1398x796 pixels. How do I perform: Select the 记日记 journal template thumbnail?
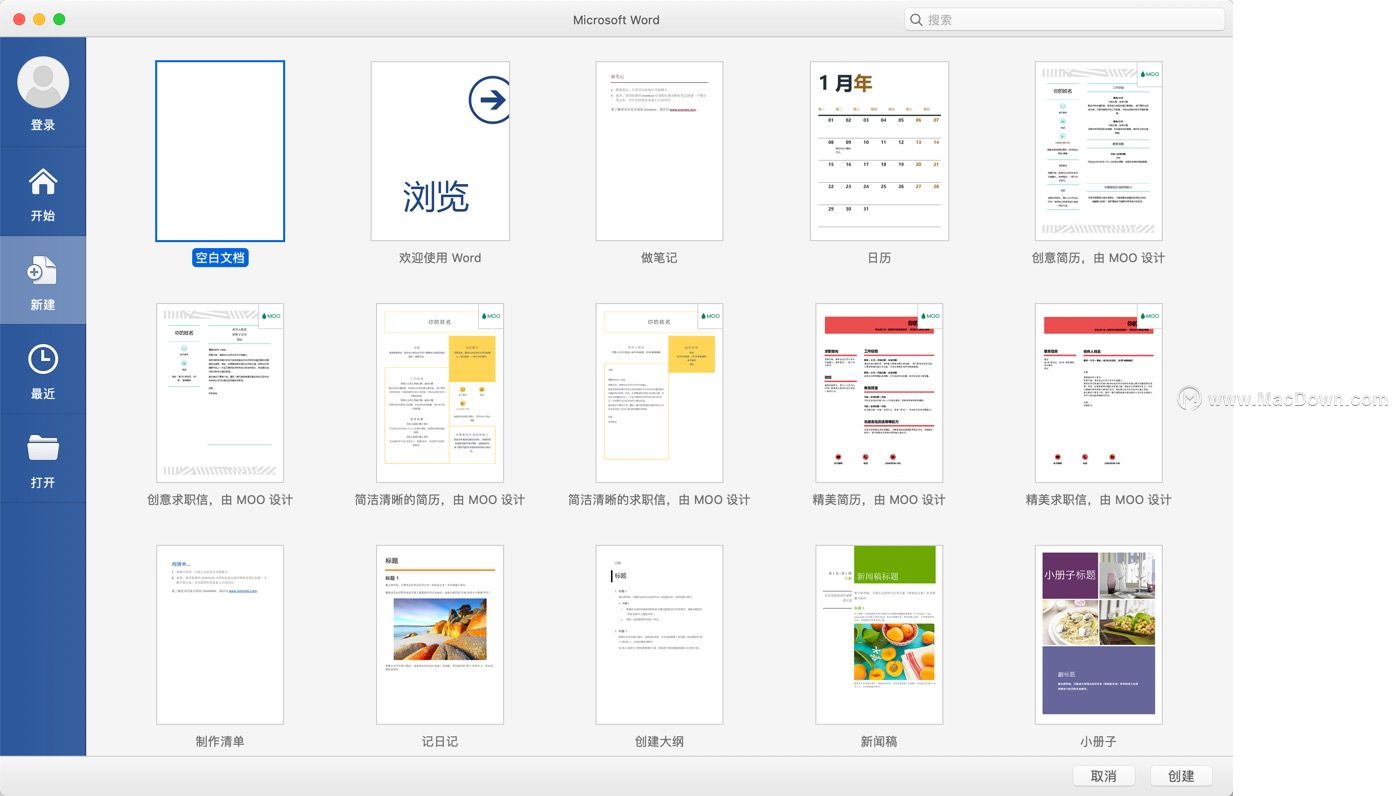tap(440, 635)
